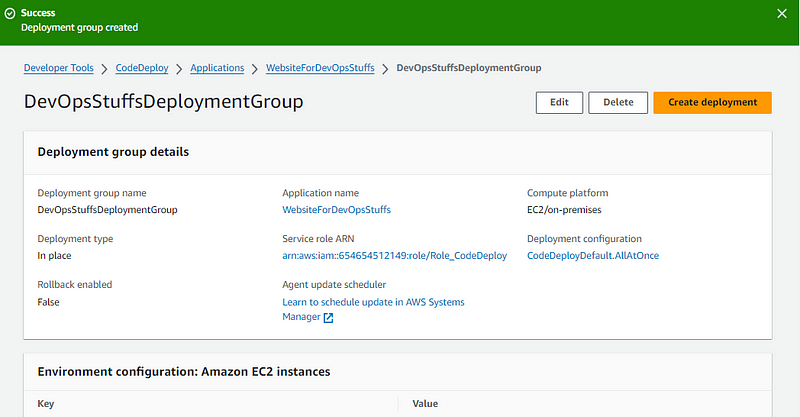Go to Developer Tools breadcrumb
This screenshot has height=417, width=800.
59,68
